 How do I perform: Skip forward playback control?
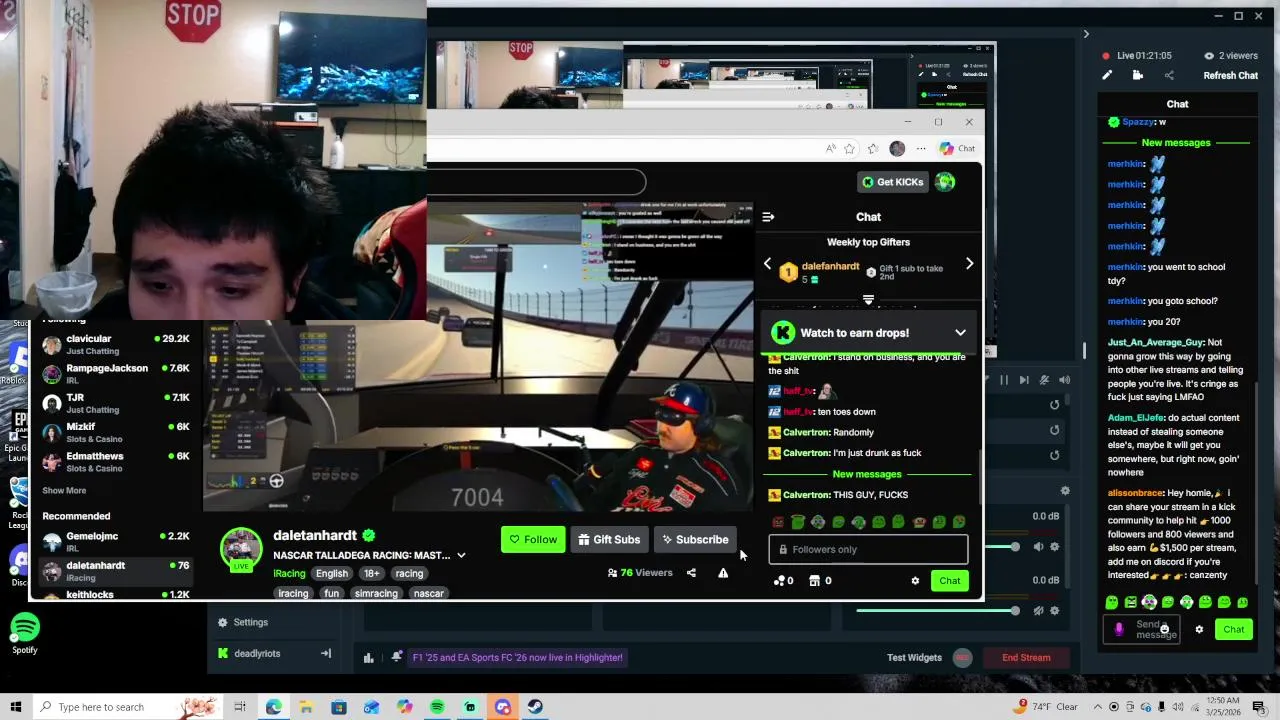(1024, 380)
